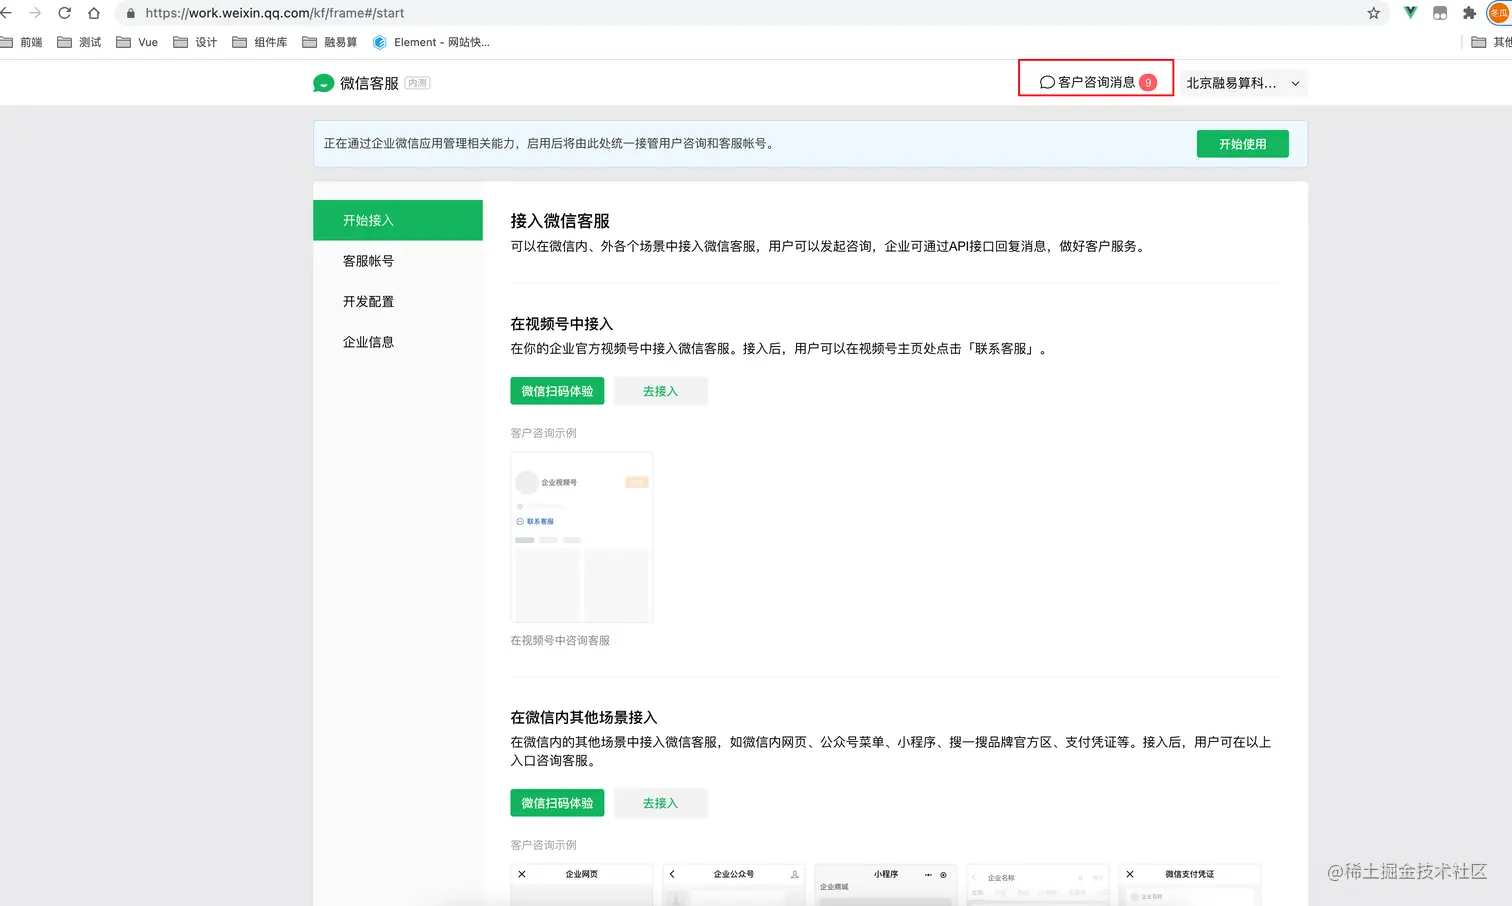Click the 联系客服 icon in video preview
The image size is (1512, 906).
pyautogui.click(x=520, y=521)
